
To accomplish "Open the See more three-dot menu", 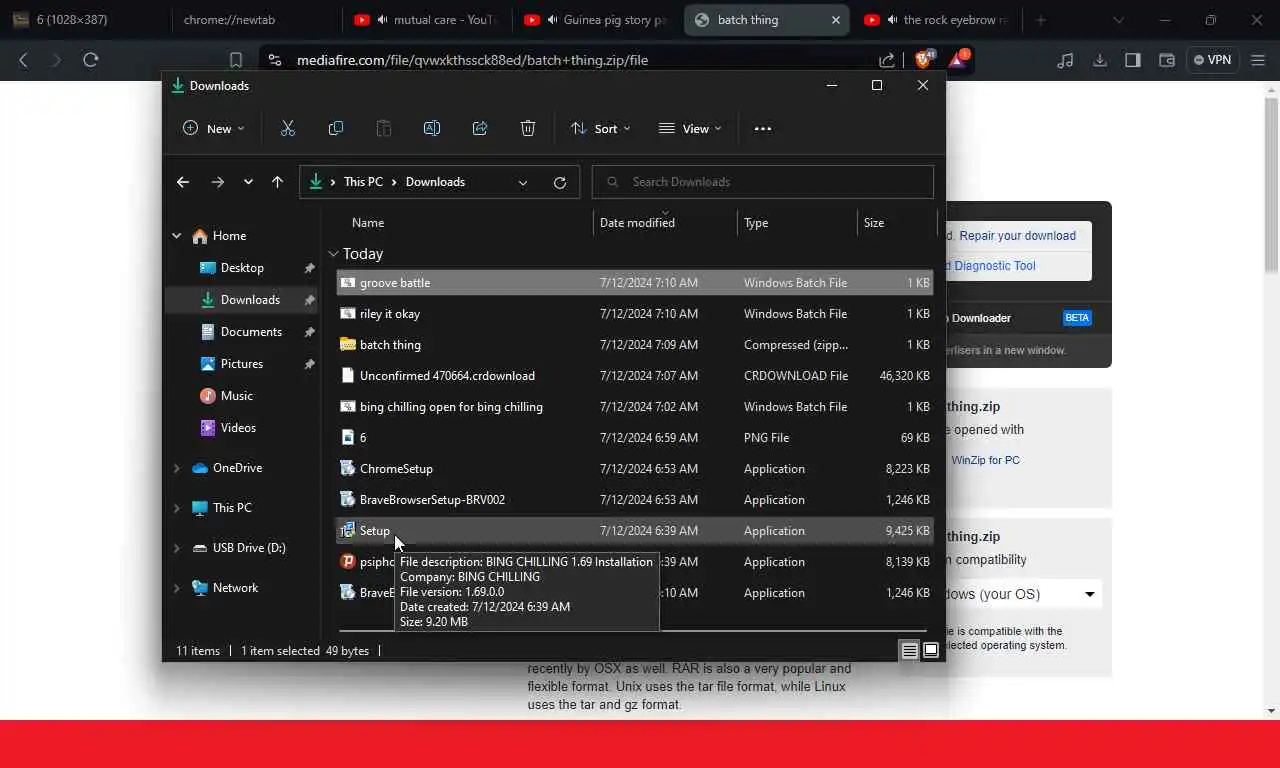I will [763, 128].
